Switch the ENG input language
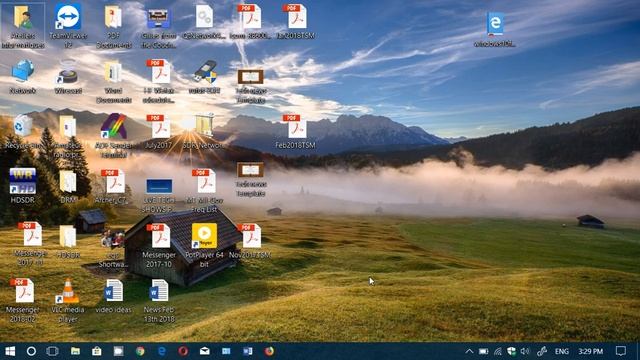This screenshot has width=640, height=360. pos(562,351)
